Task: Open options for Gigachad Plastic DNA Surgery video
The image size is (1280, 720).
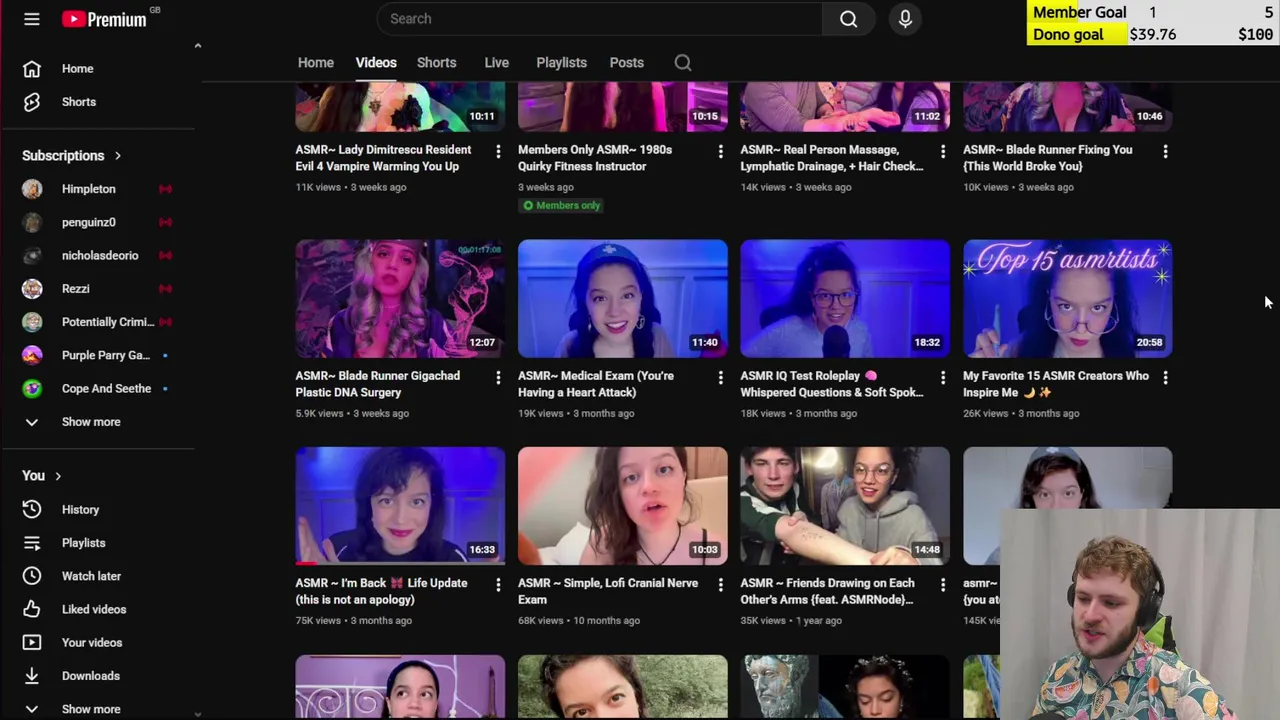Action: point(498,377)
